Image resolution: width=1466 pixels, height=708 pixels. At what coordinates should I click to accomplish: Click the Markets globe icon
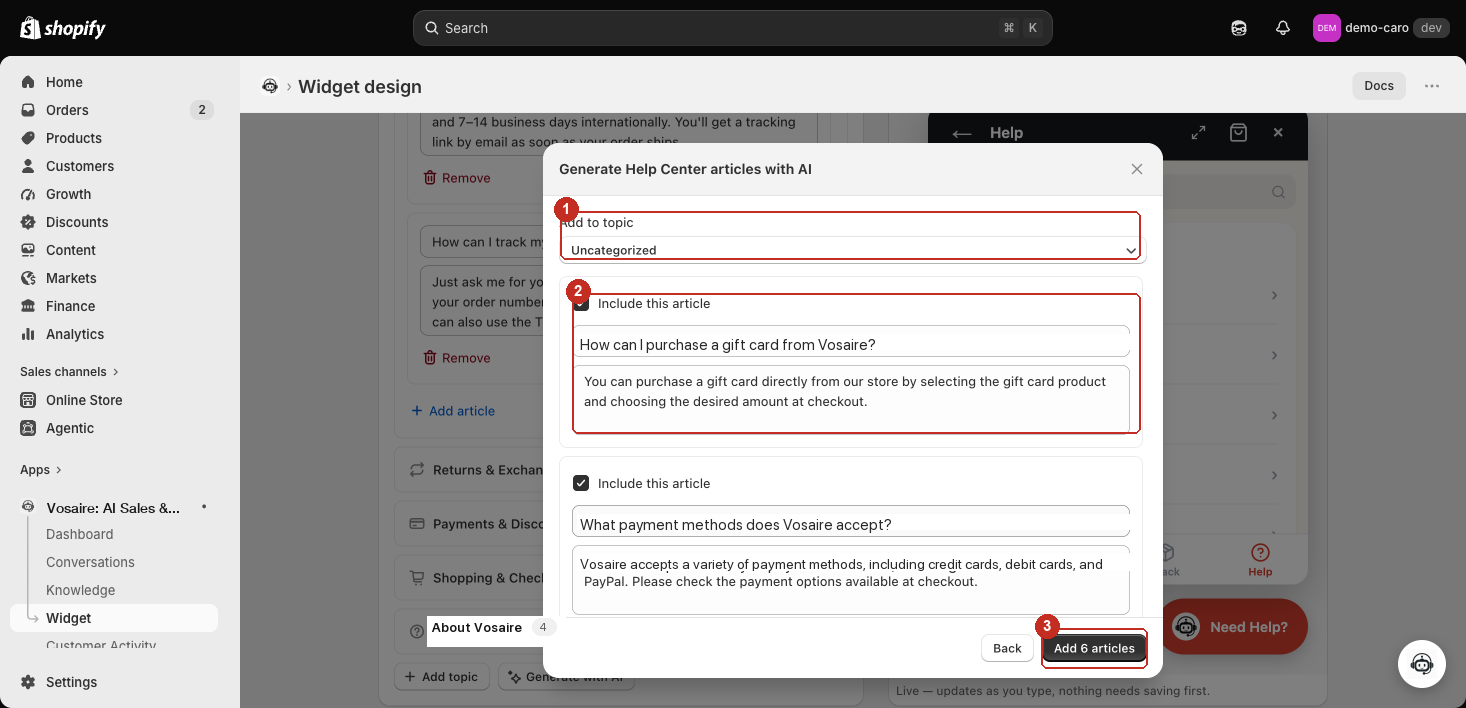28,278
